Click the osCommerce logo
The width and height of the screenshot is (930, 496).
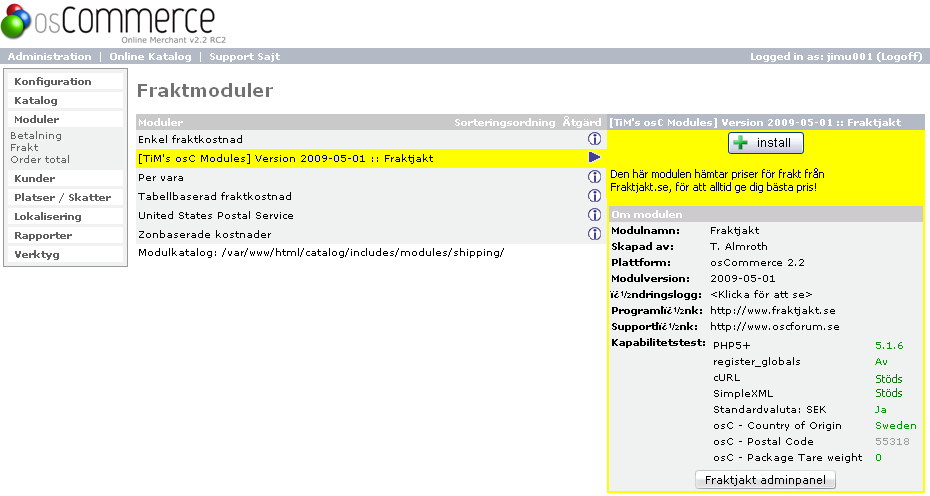(x=113, y=24)
